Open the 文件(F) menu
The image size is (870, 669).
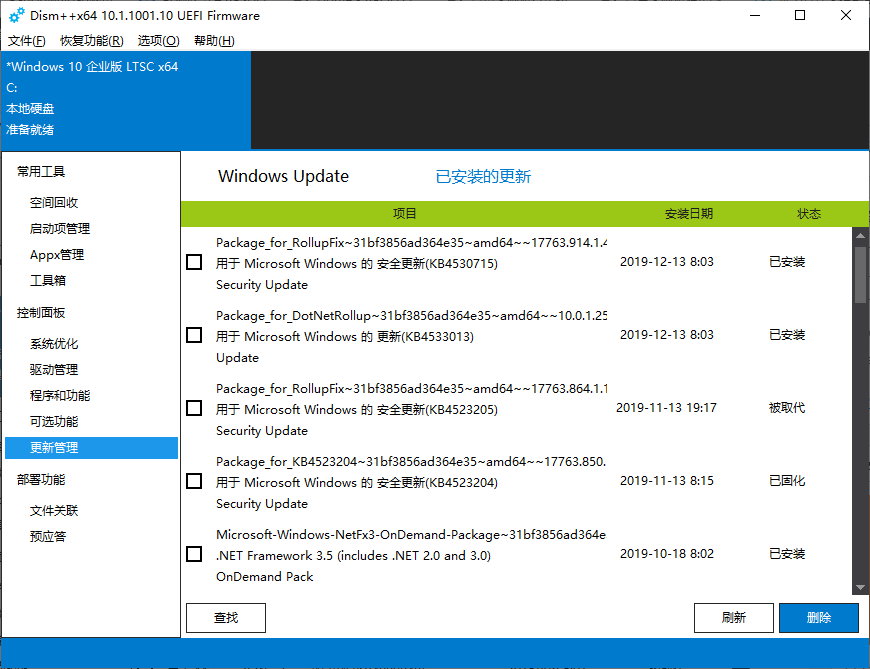click(x=27, y=40)
